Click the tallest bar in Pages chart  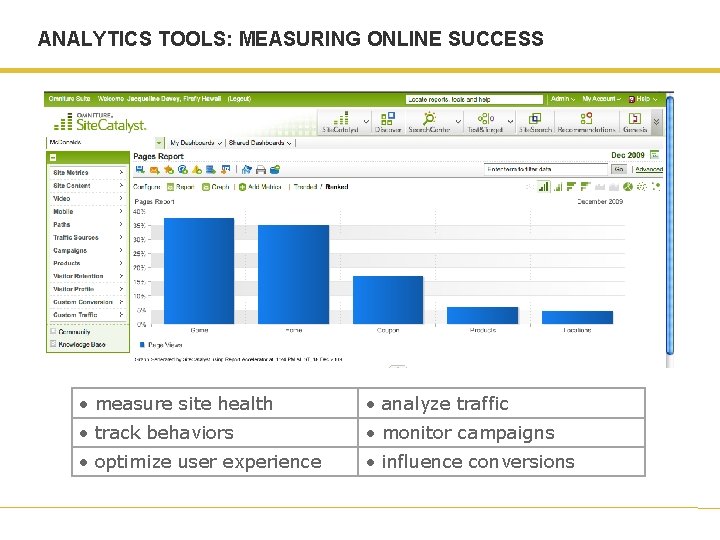click(199, 271)
